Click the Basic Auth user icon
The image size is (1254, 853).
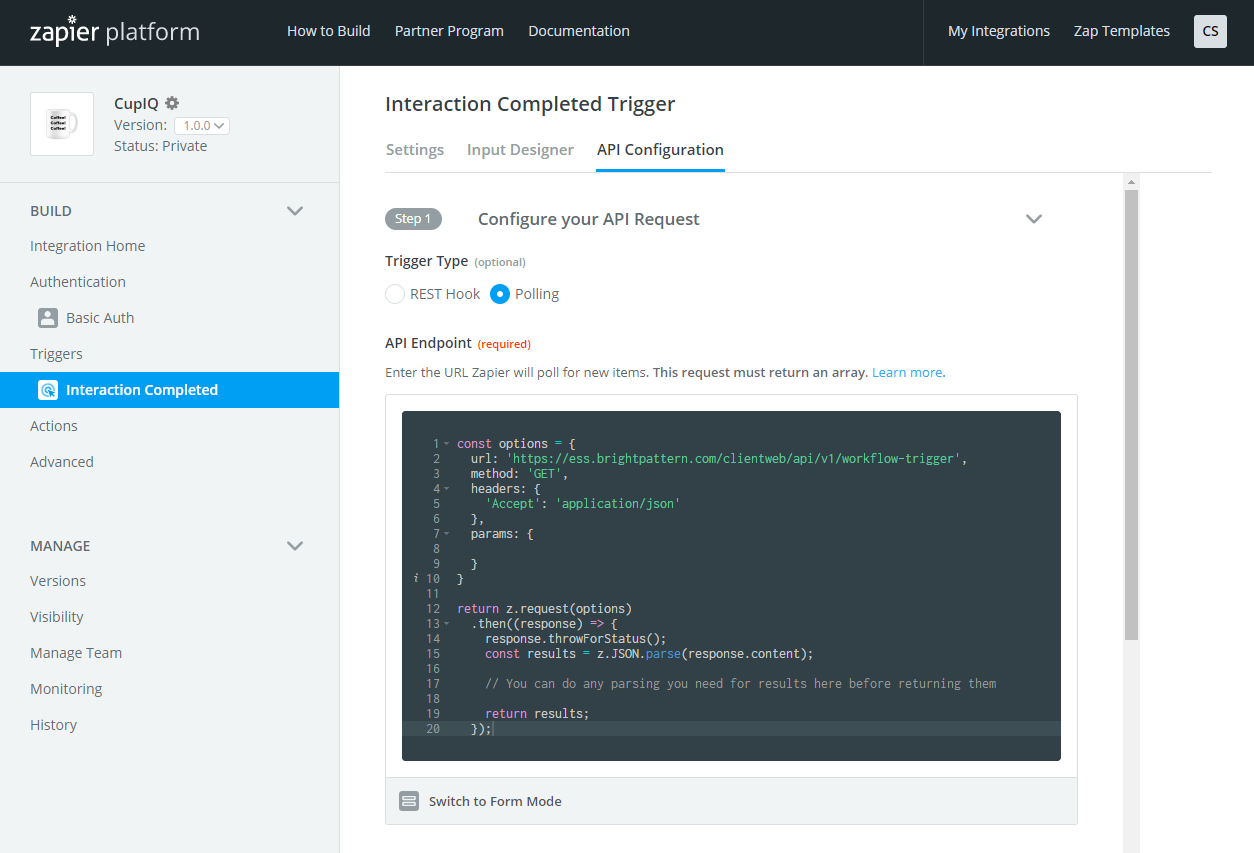coord(48,318)
